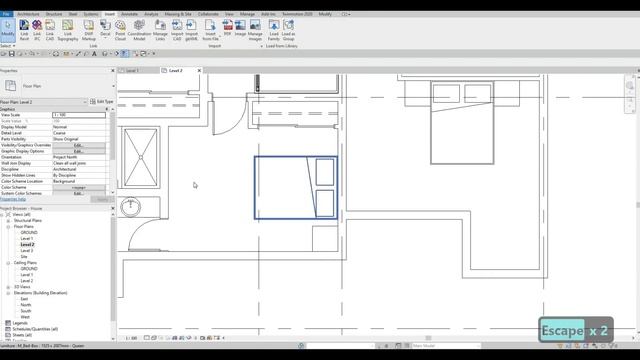Image resolution: width=640 pixels, height=360 pixels.
Task: Click the Legends icon in Project Browser
Action: [x=8, y=323]
